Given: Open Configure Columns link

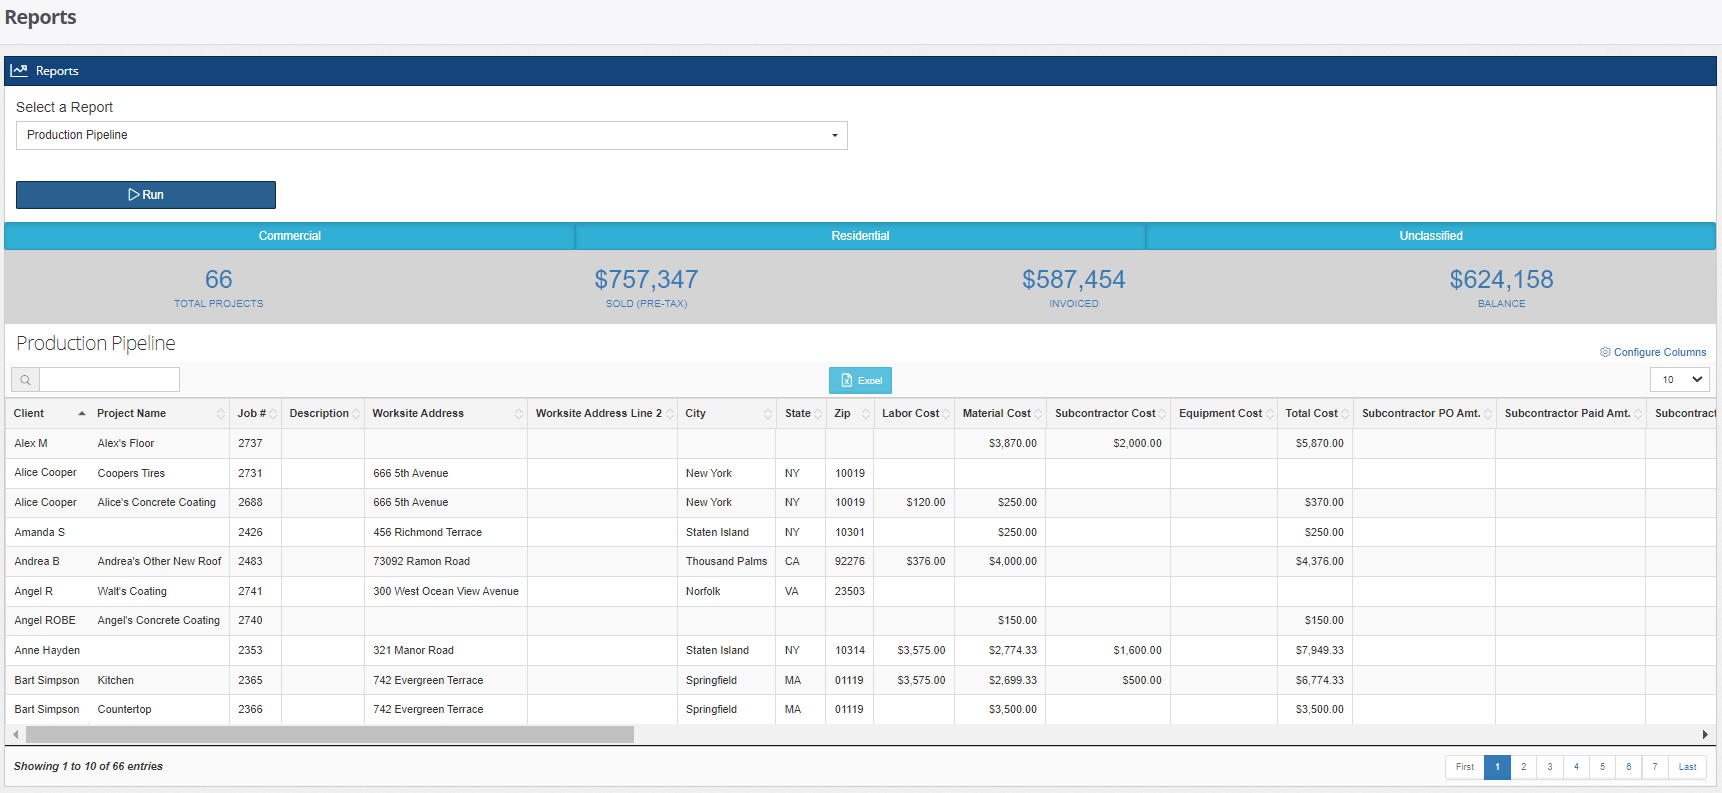Looking at the screenshot, I should pyautogui.click(x=1653, y=352).
